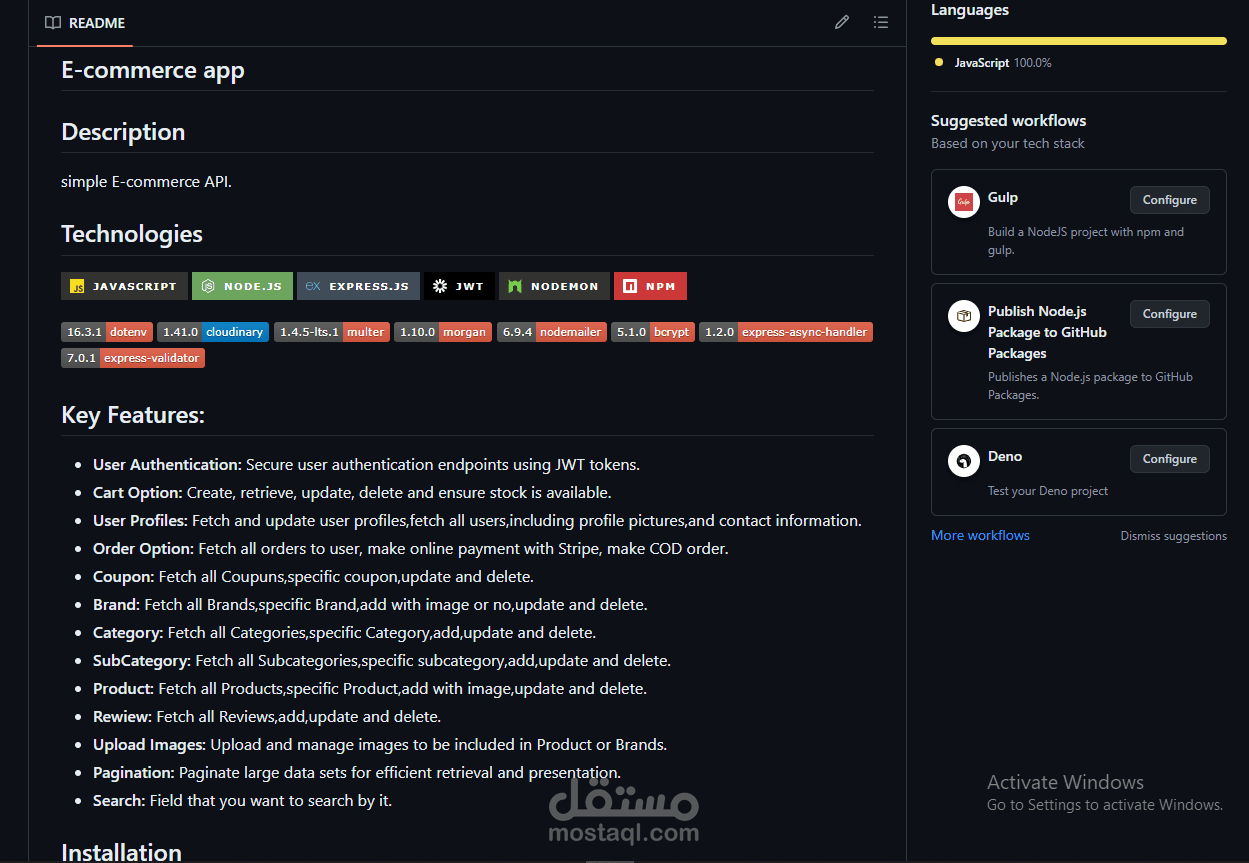Click the Description heading
1249x863 pixels.
pos(123,132)
